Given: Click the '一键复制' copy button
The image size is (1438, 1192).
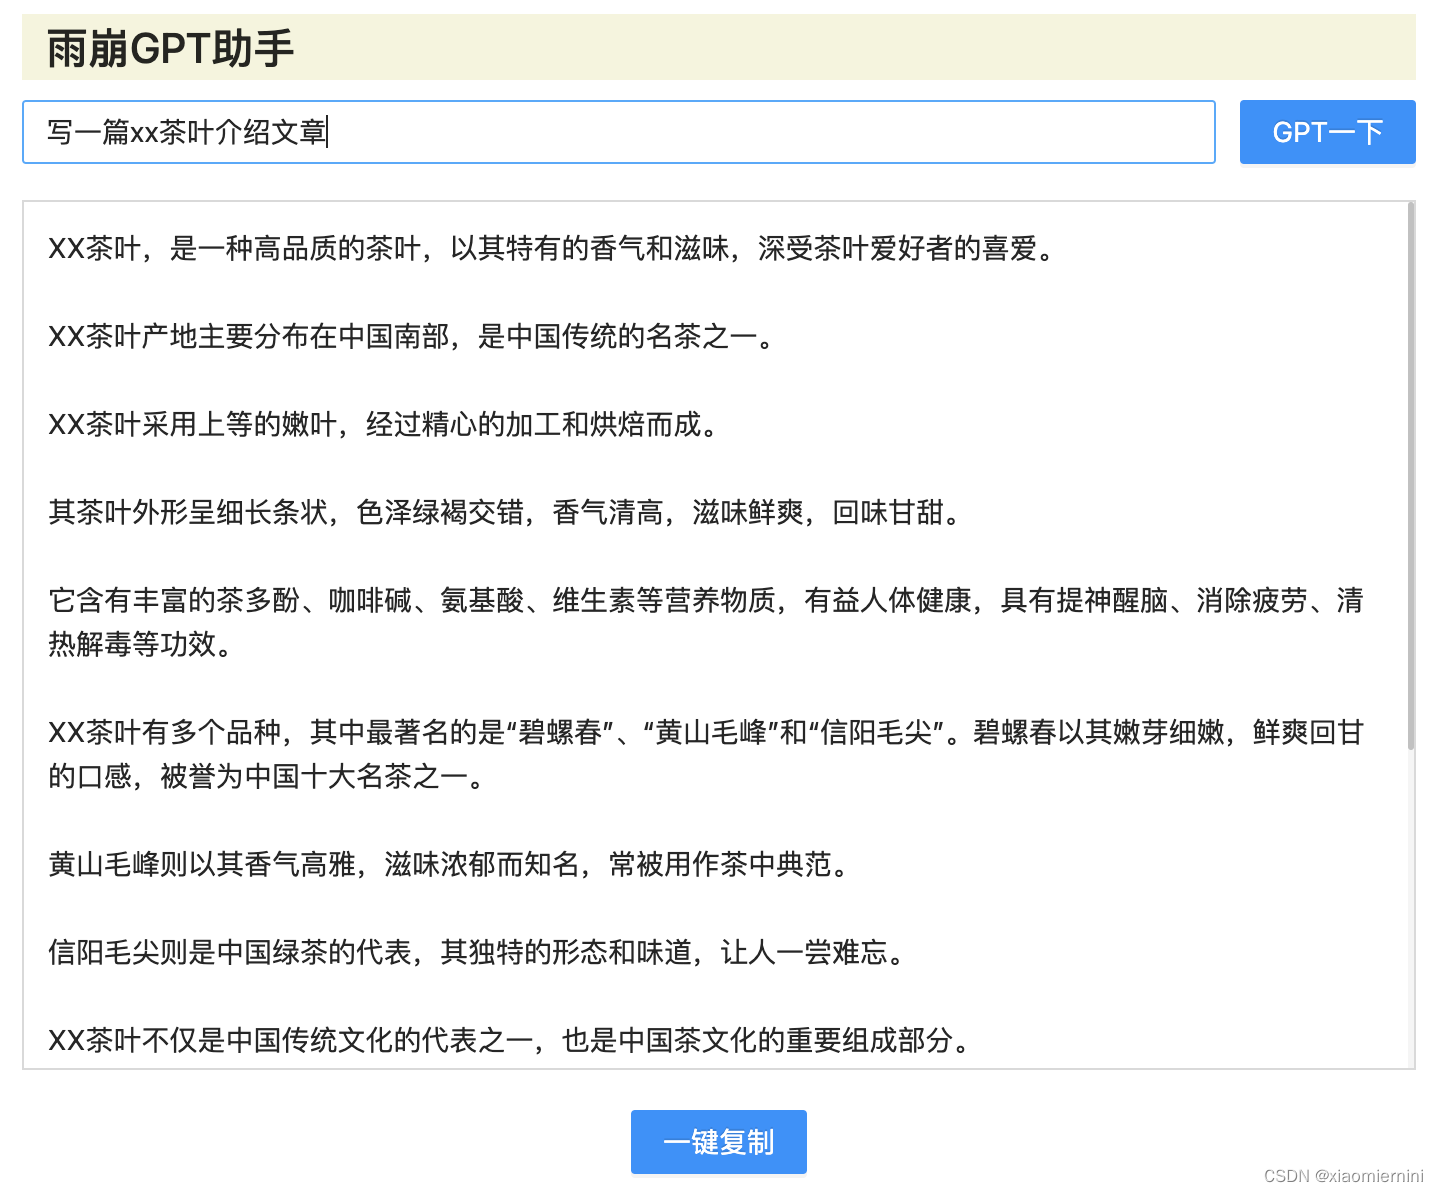Looking at the screenshot, I should pyautogui.click(x=718, y=1142).
